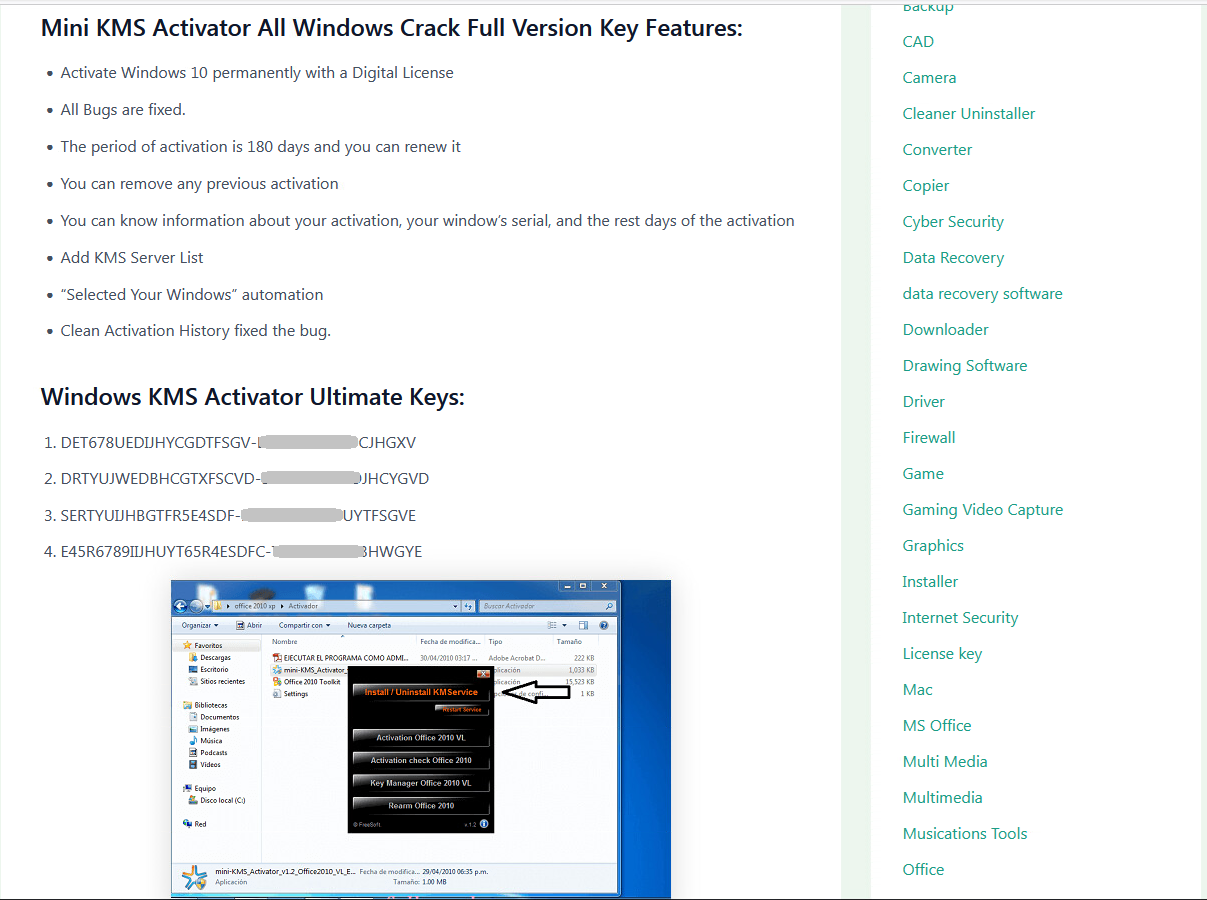Select the Driver category link

pyautogui.click(x=923, y=402)
